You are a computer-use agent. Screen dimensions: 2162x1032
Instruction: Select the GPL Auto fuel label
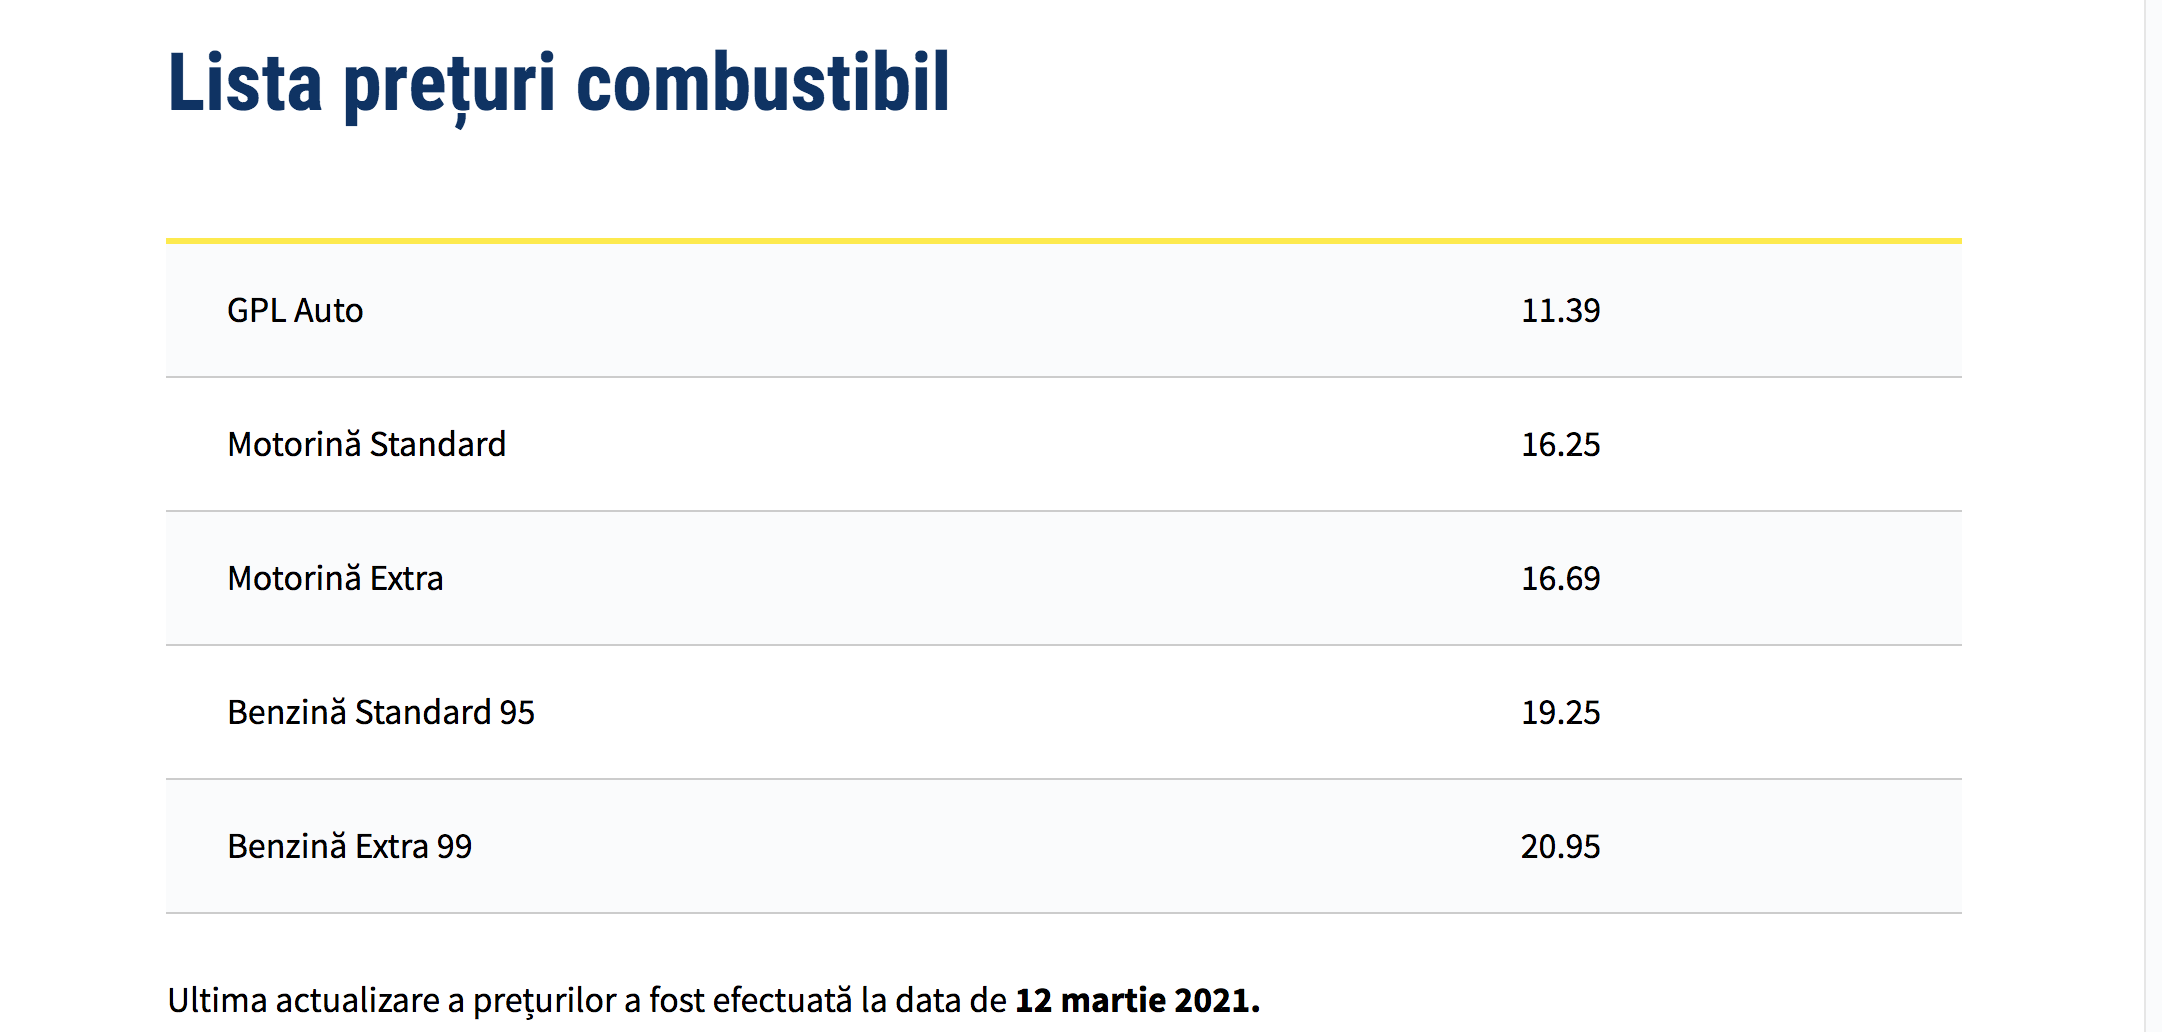295,311
